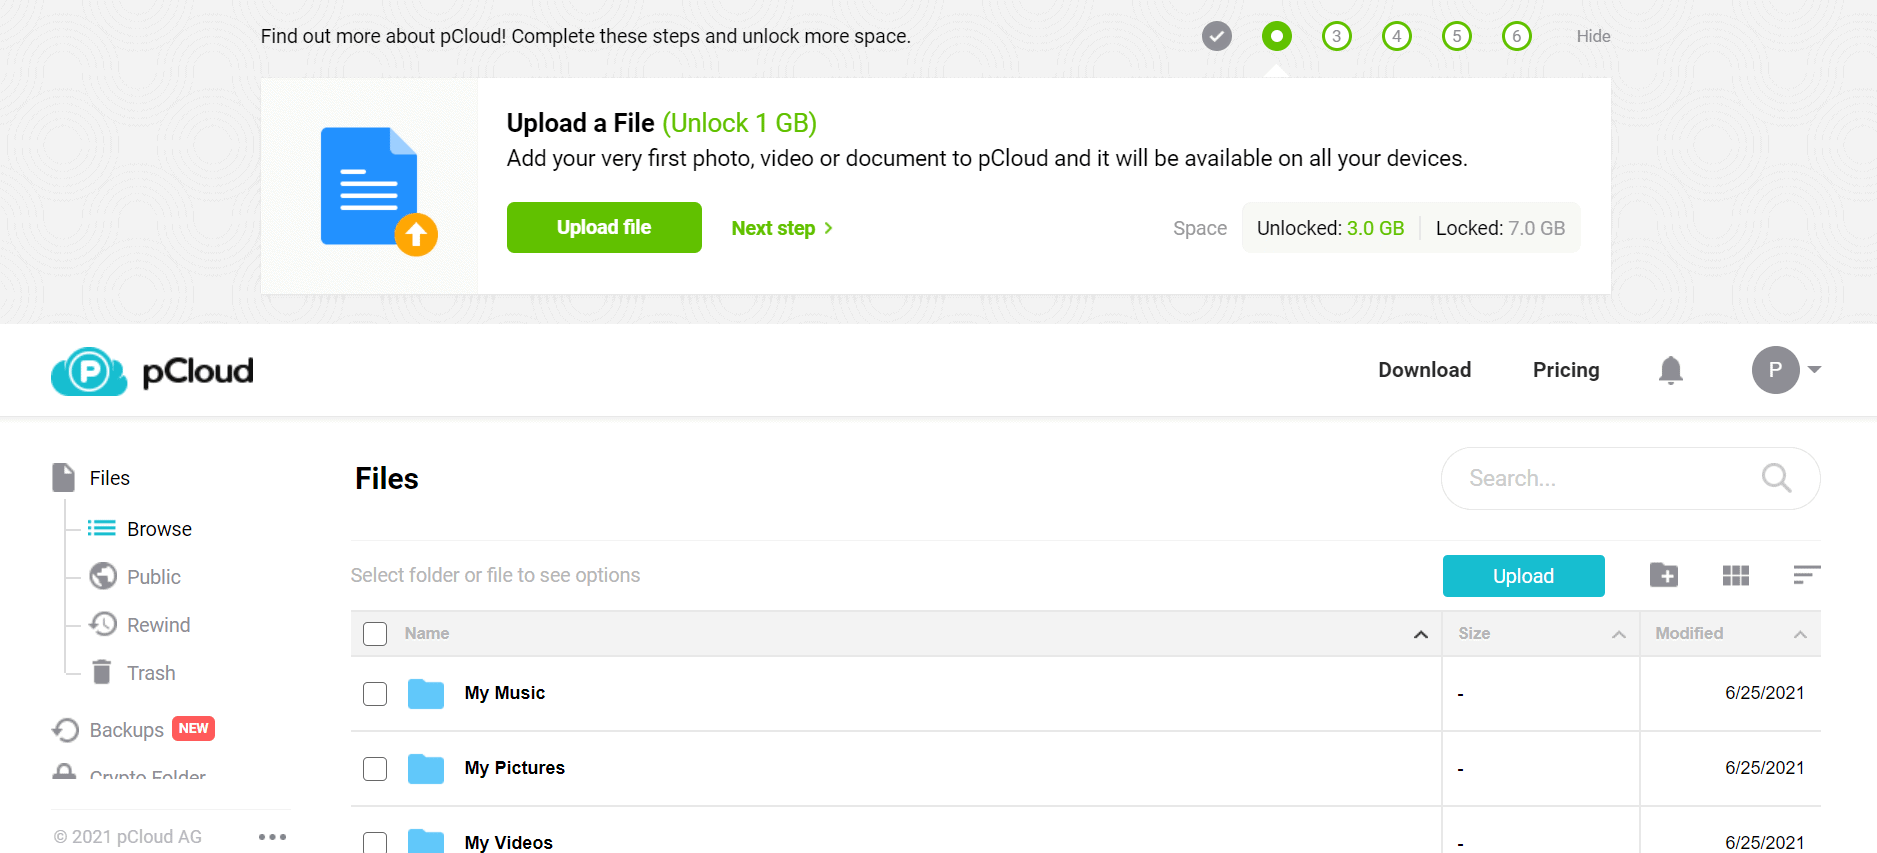Open Rewind in the sidebar

139,625
